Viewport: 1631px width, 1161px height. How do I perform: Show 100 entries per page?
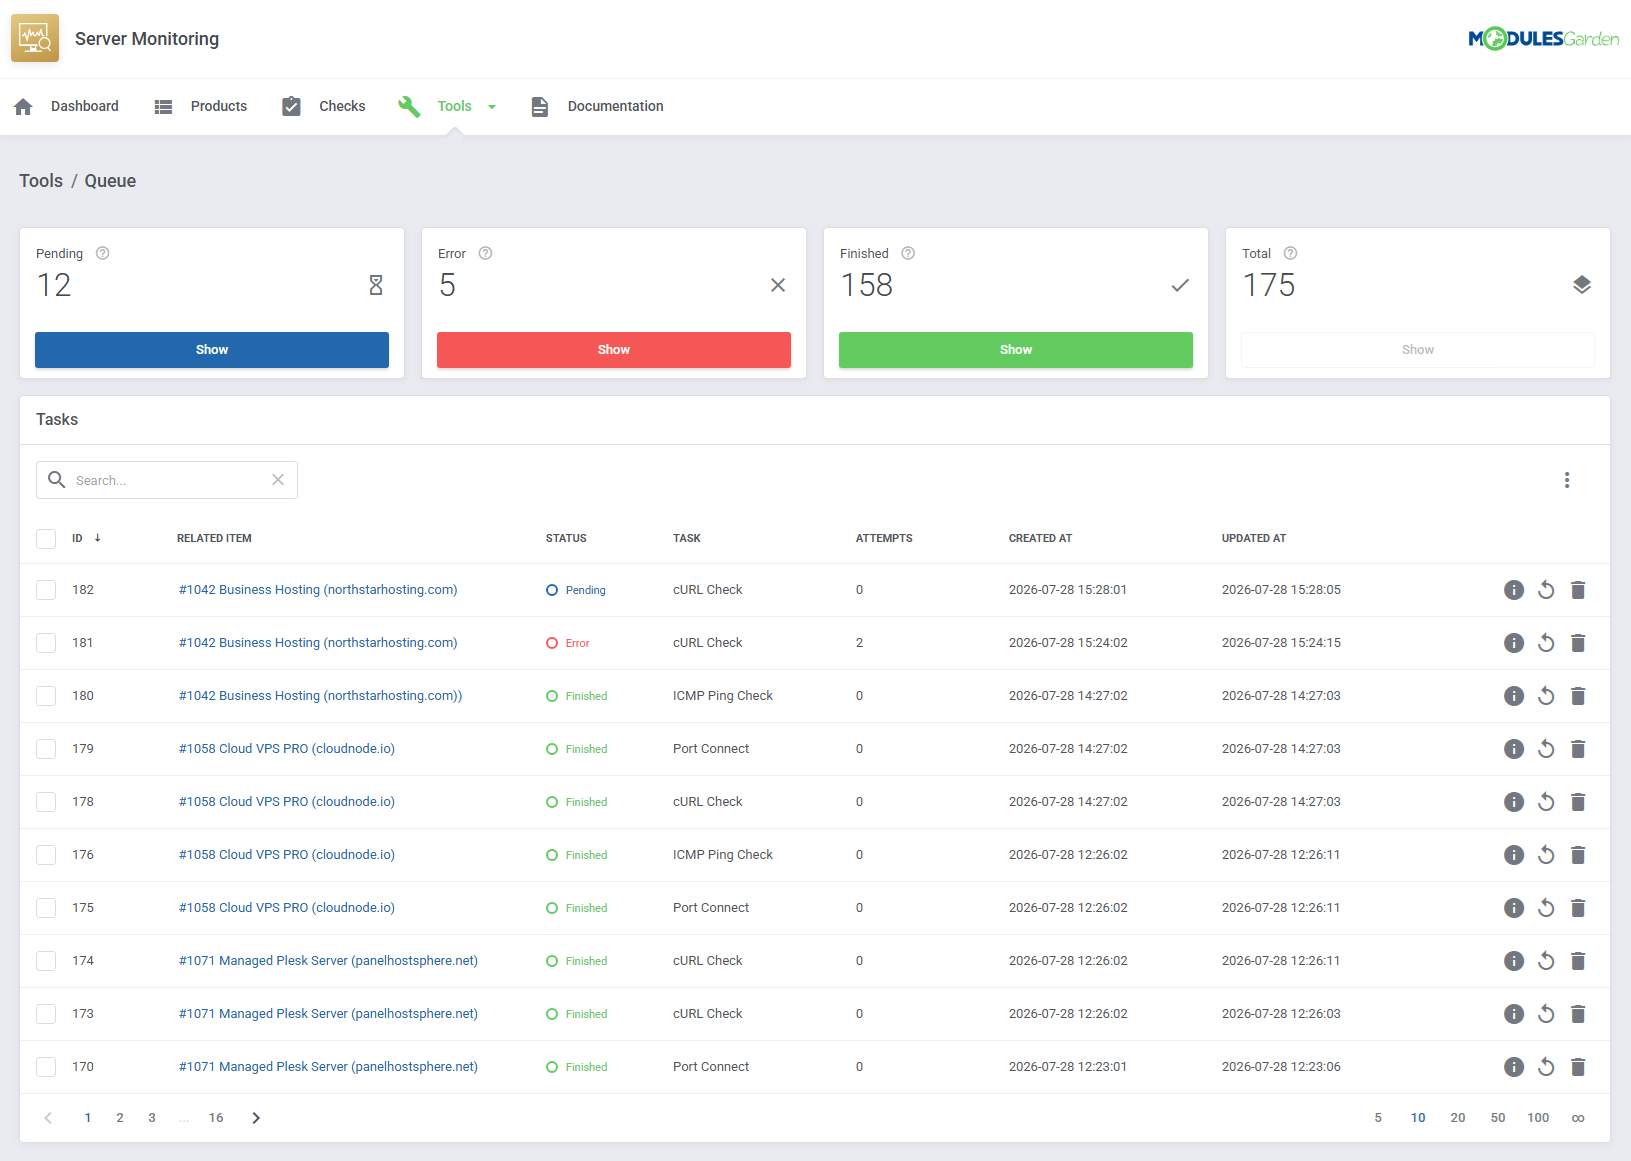pos(1538,1118)
